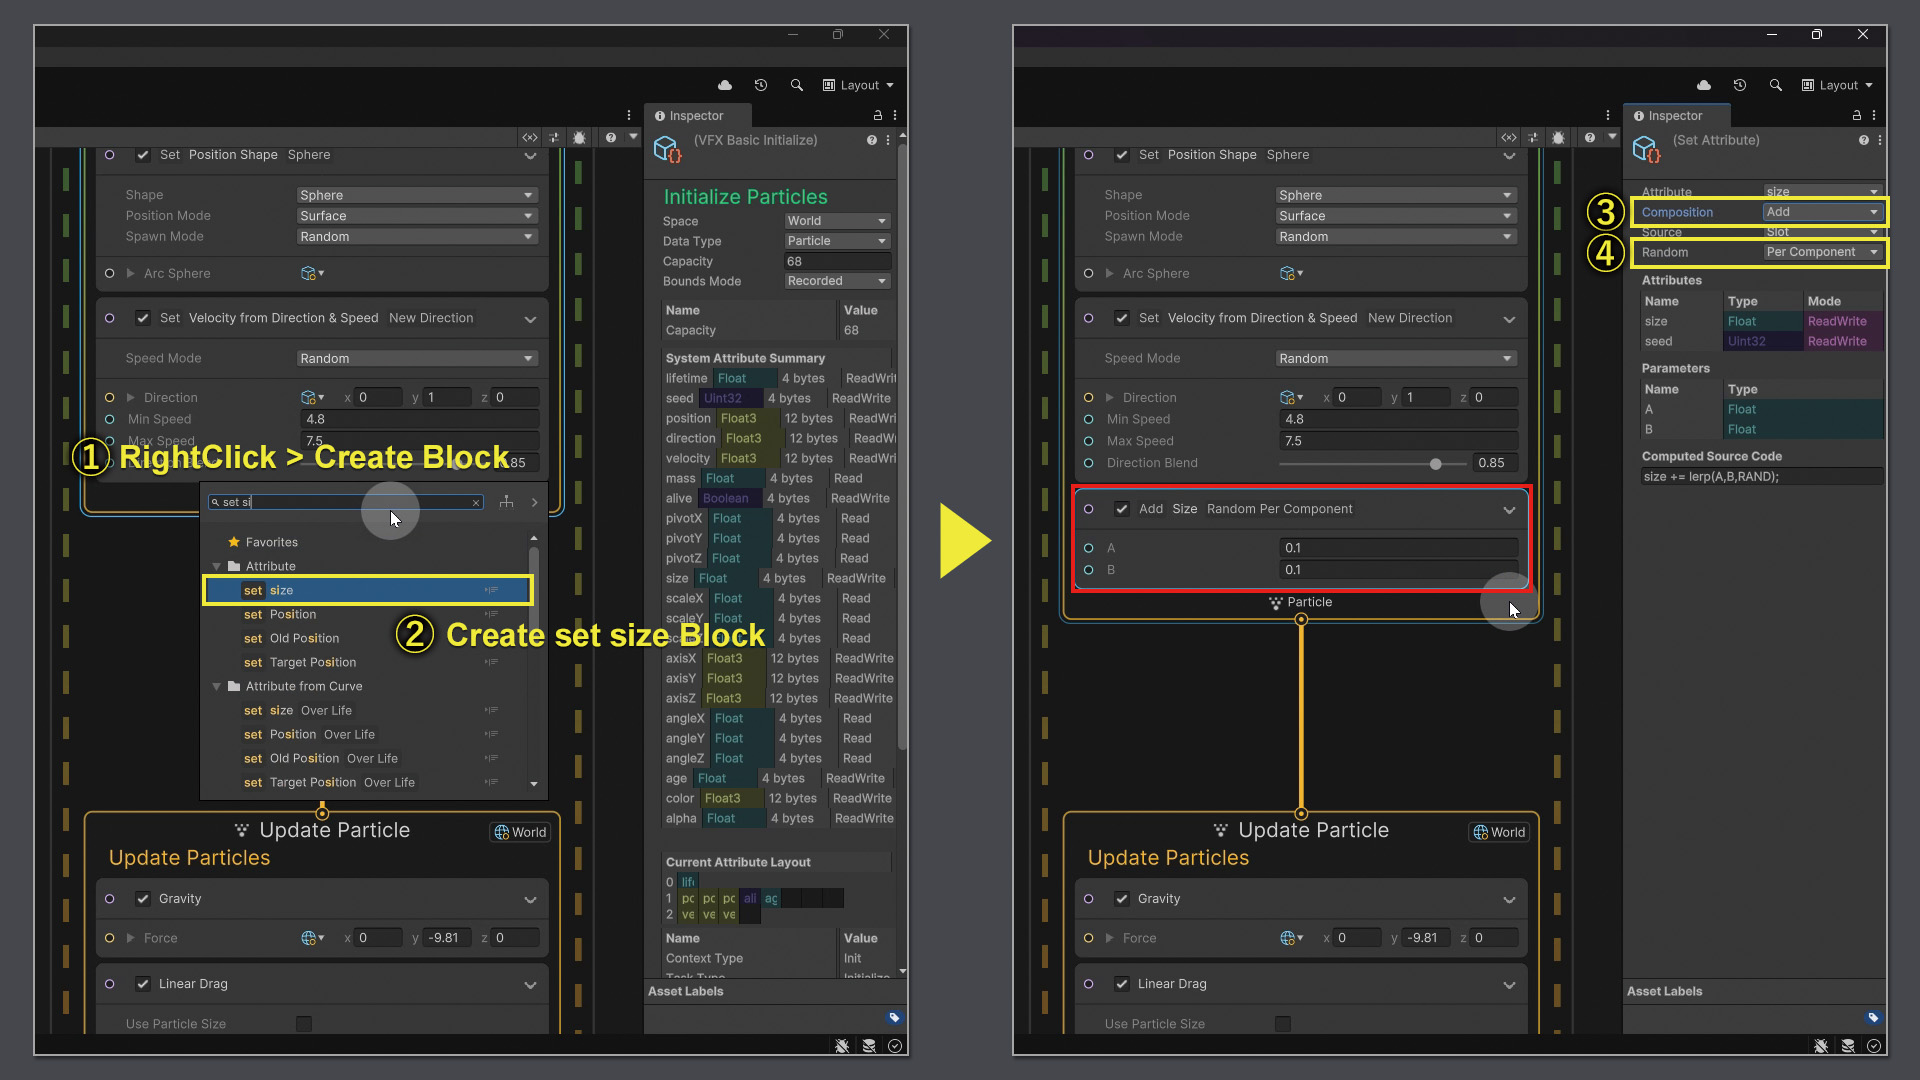This screenshot has height=1080, width=1920.
Task: Open the Random dropdown set to Per Component
Action: (x=1822, y=252)
